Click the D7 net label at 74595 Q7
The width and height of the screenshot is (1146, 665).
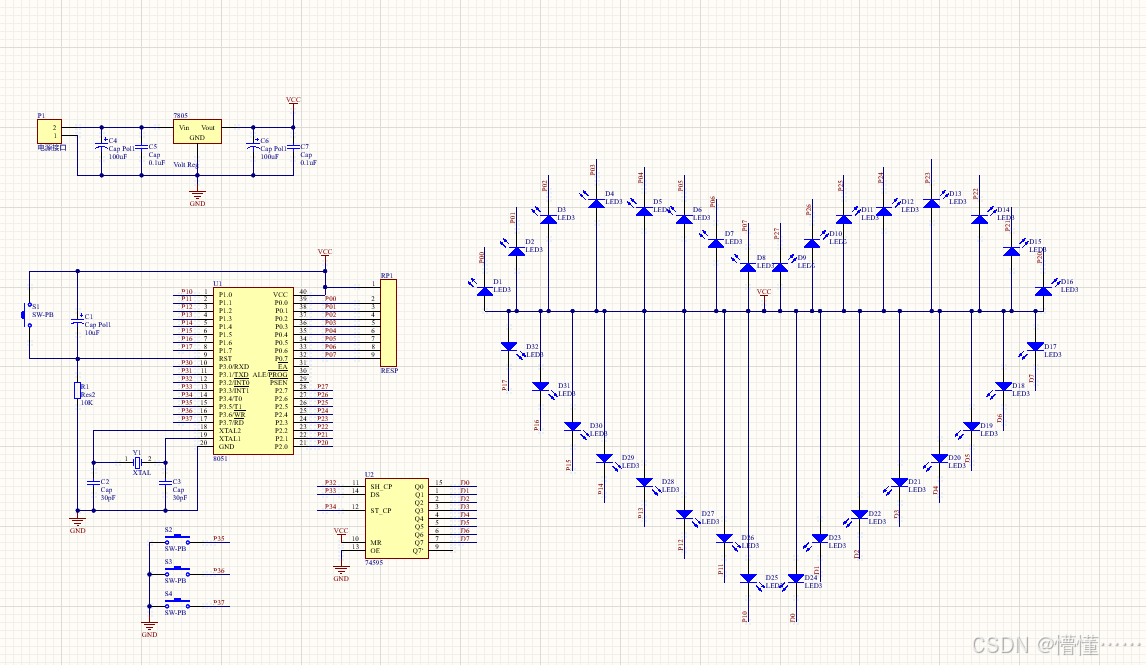pyautogui.click(x=465, y=539)
